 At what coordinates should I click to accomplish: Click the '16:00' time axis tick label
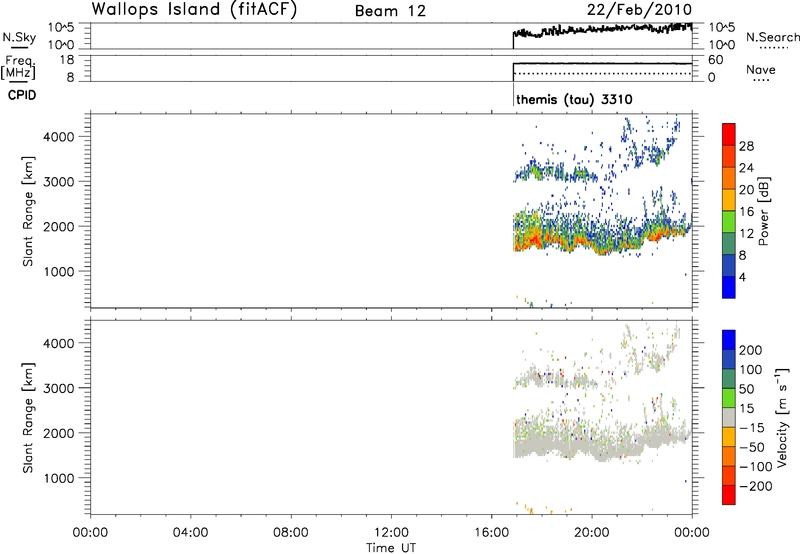(x=491, y=533)
